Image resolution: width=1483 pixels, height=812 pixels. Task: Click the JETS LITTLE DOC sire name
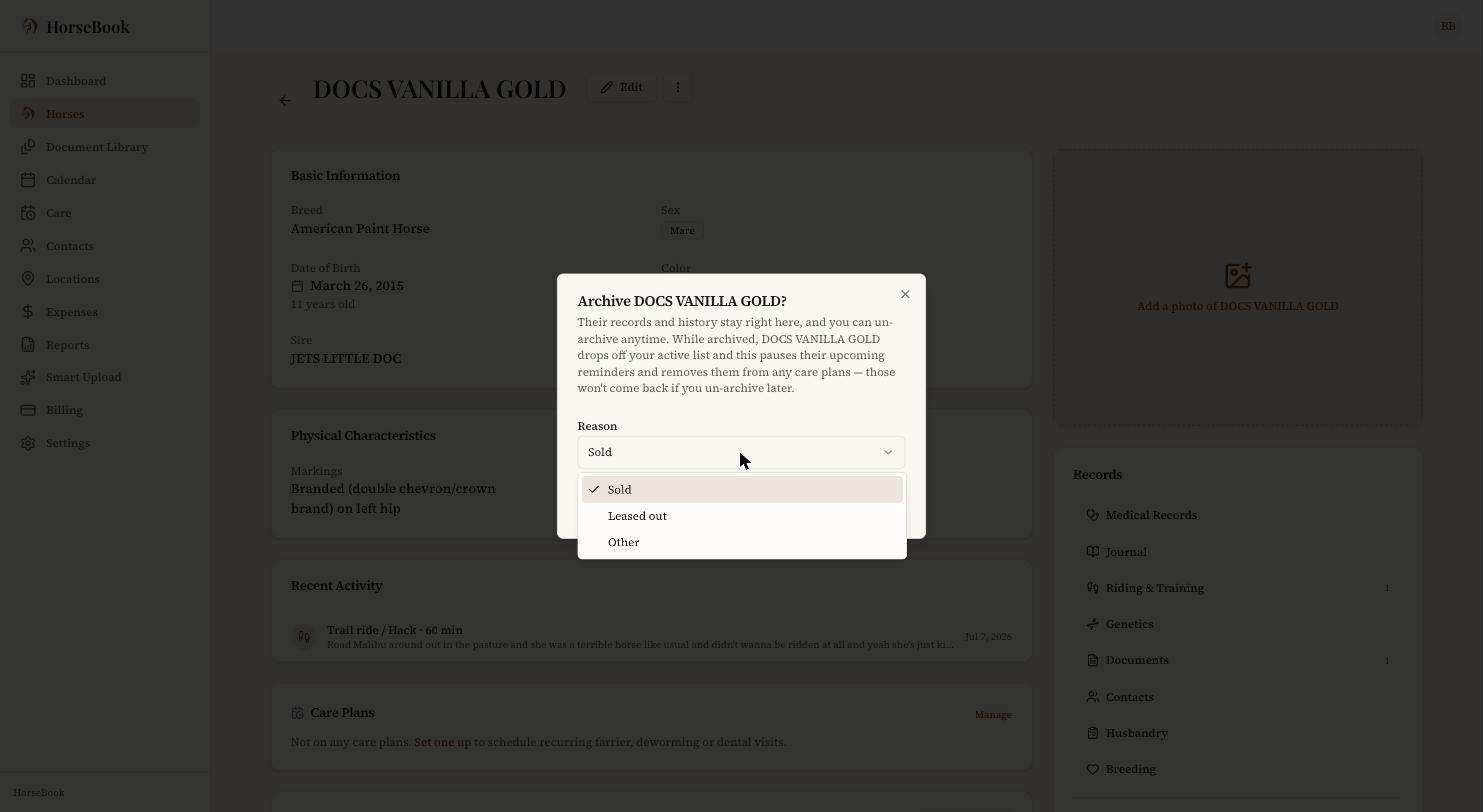tap(346, 358)
